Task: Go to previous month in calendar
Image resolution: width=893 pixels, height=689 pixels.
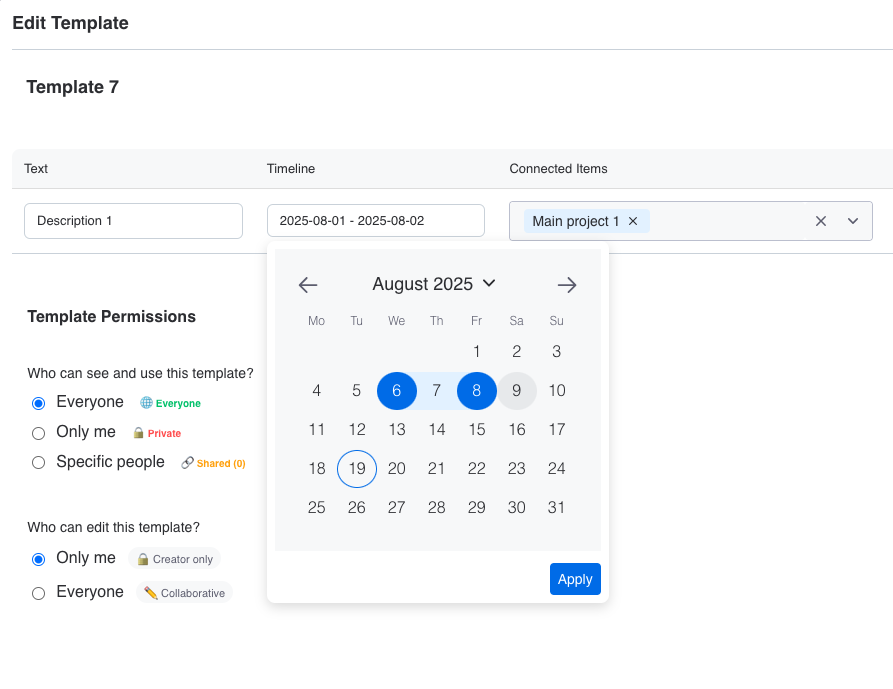Action: [308, 285]
